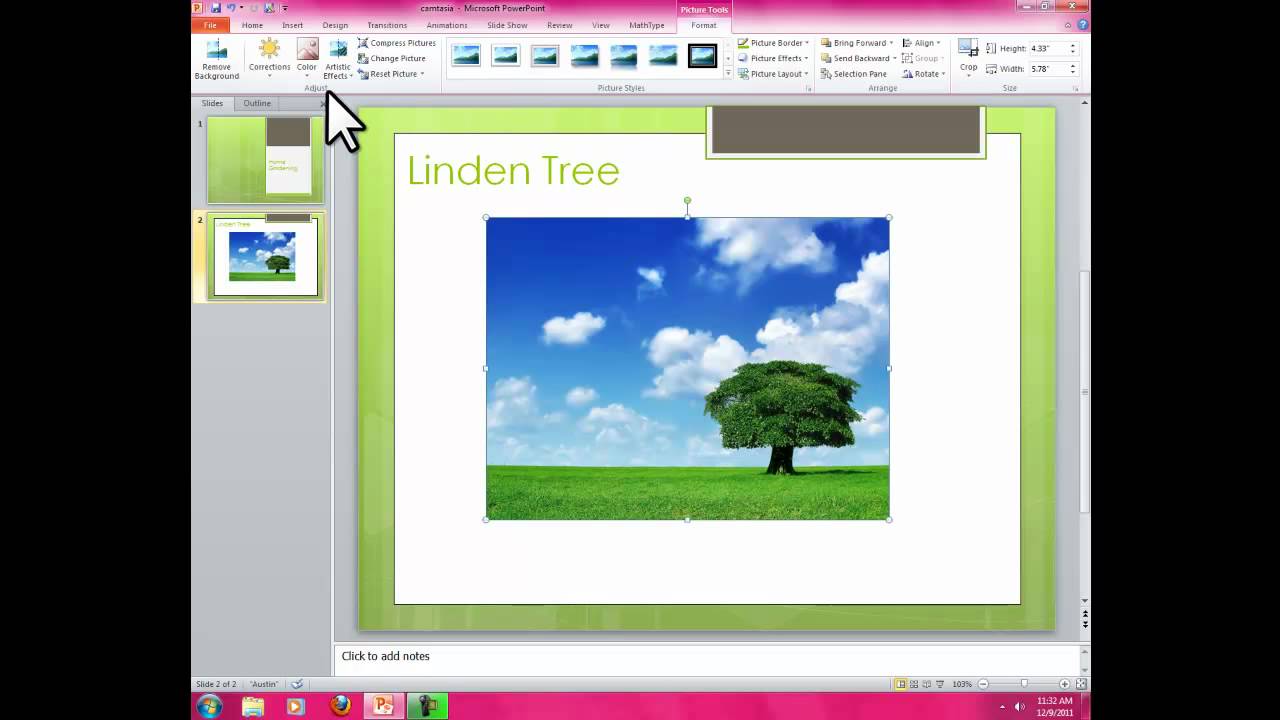Apply the black double-frame picture style
The image size is (1280, 720).
point(702,56)
